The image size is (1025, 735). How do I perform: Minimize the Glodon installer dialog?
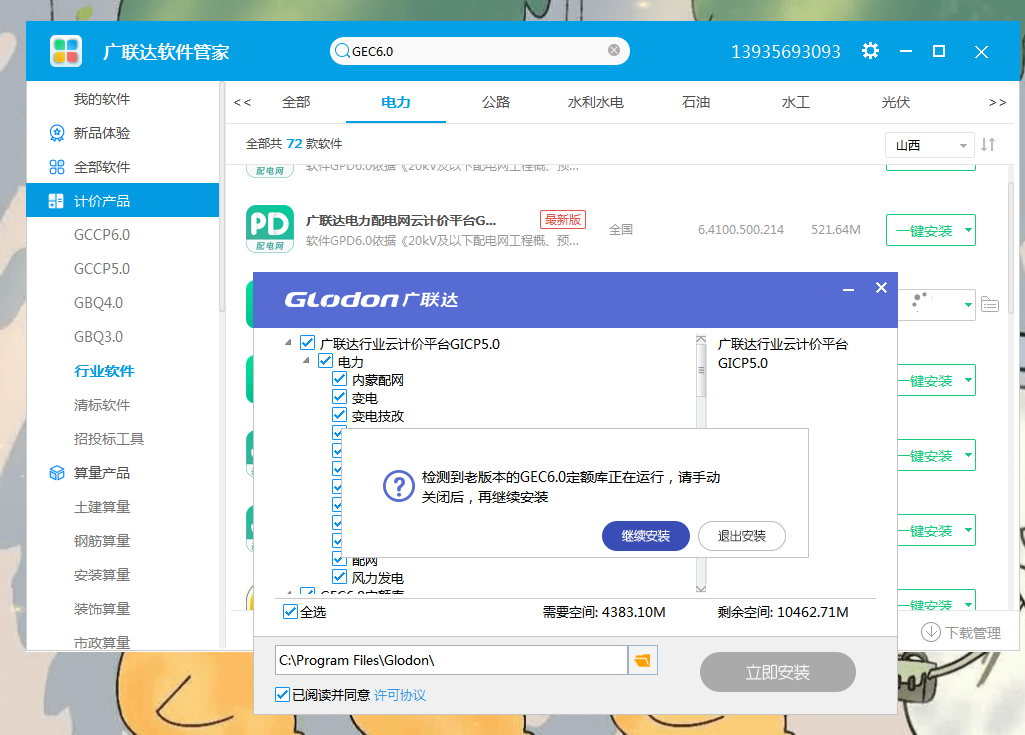click(849, 289)
